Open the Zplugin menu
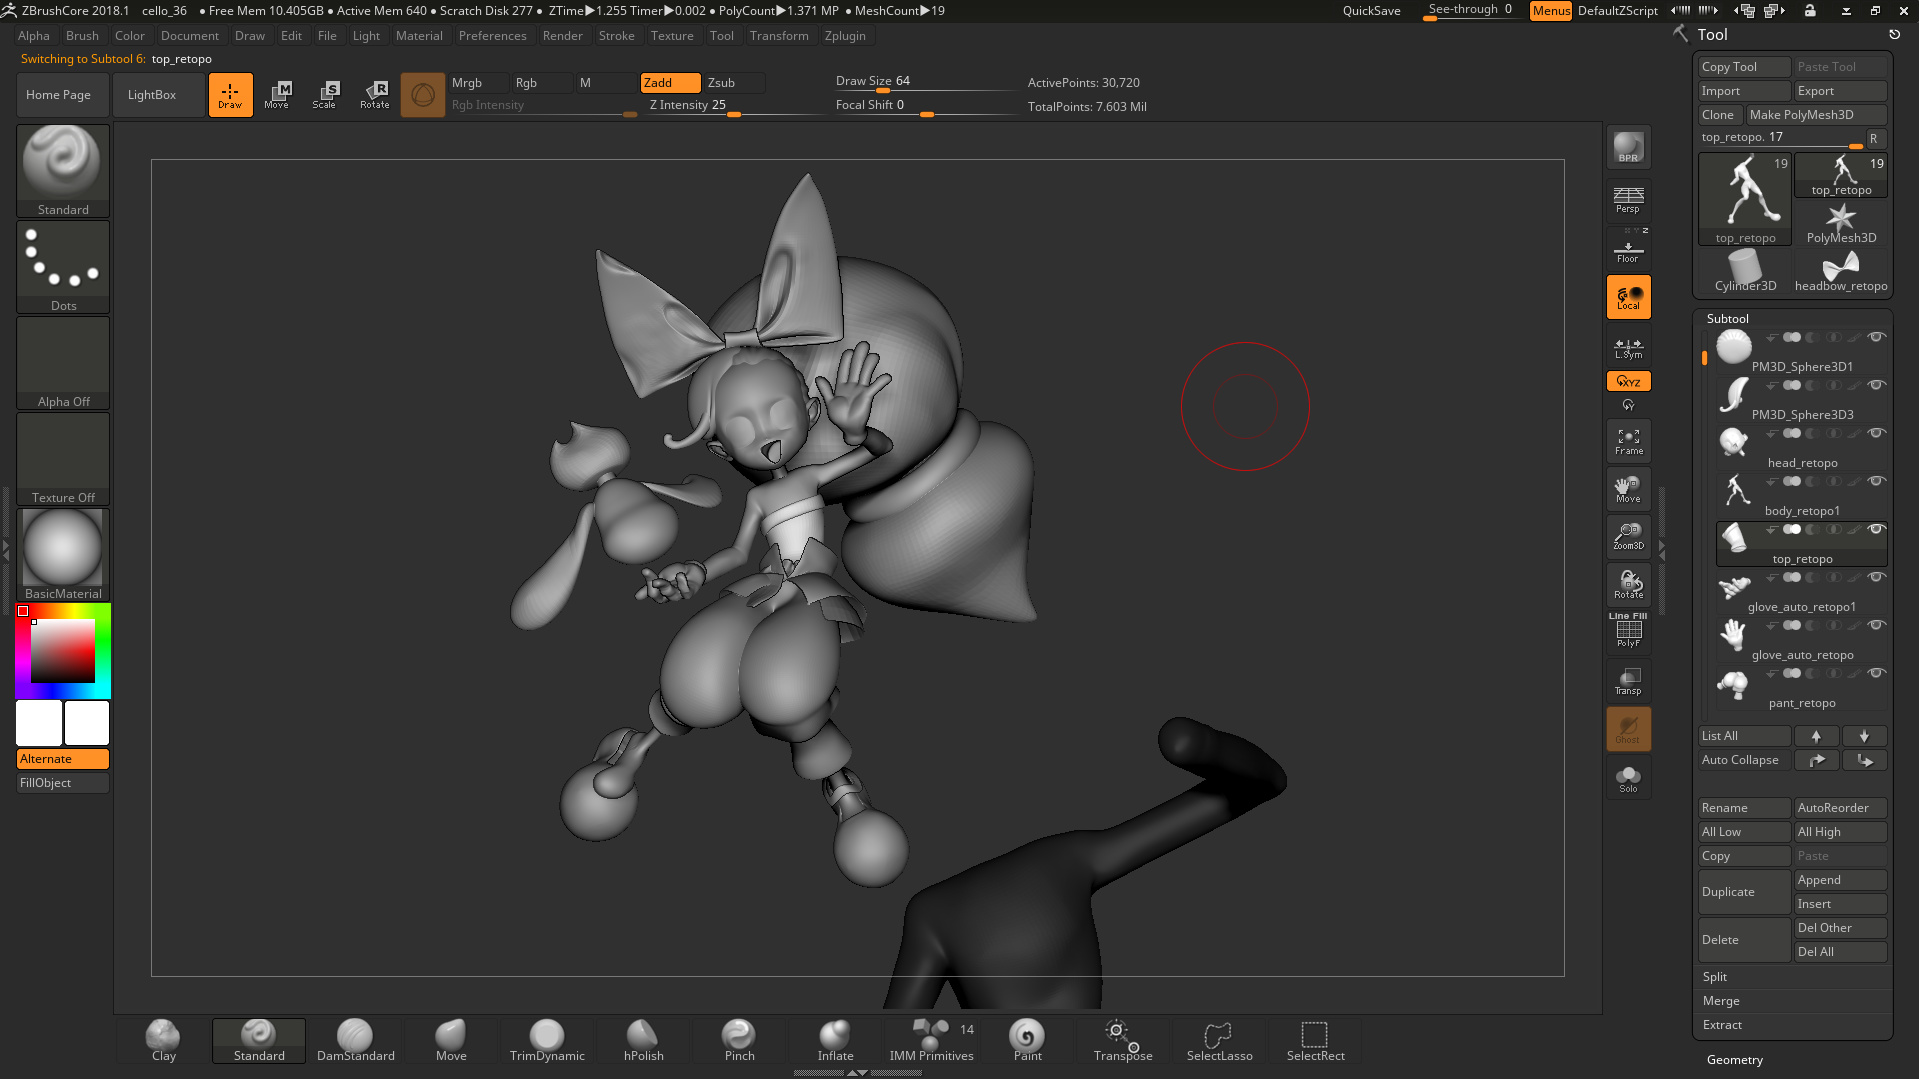1919x1079 pixels. pyautogui.click(x=845, y=36)
